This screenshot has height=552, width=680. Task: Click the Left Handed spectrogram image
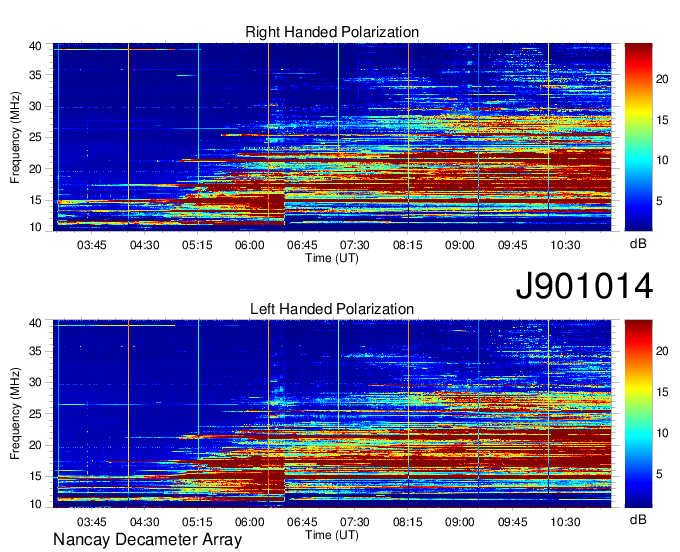click(x=332, y=414)
